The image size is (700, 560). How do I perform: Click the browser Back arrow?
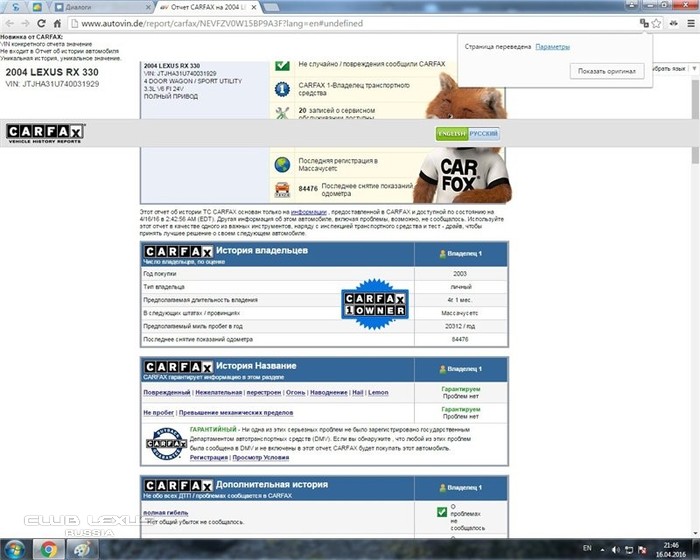click(9, 24)
